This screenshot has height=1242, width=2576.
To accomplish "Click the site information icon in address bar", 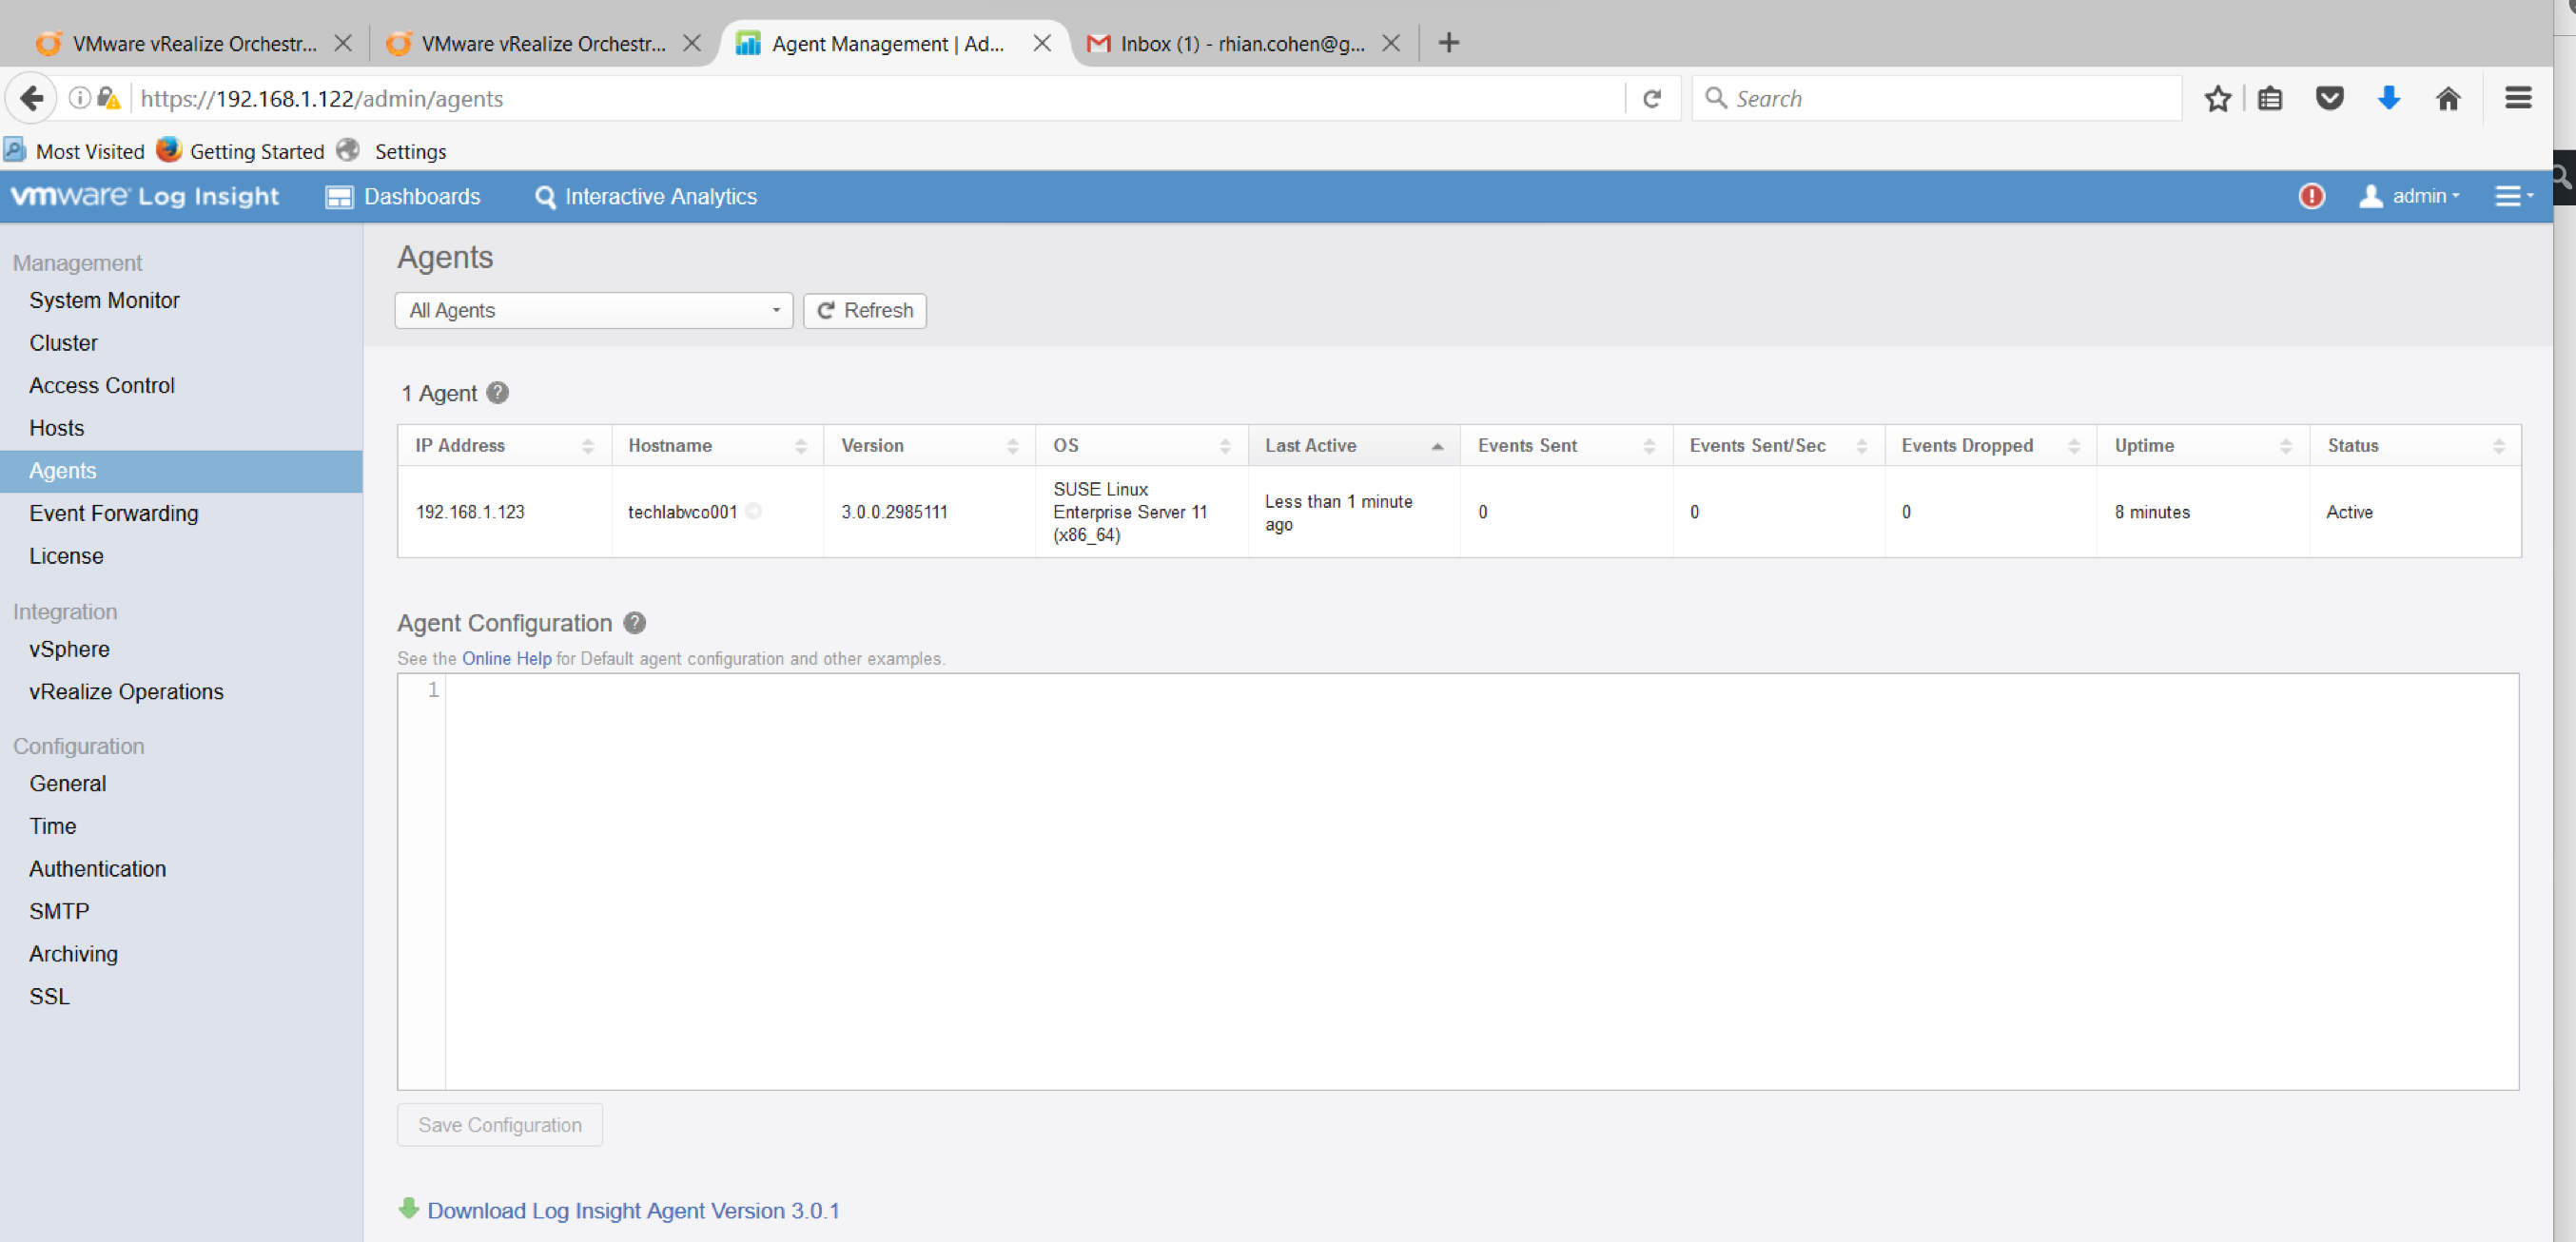I will pos(79,98).
